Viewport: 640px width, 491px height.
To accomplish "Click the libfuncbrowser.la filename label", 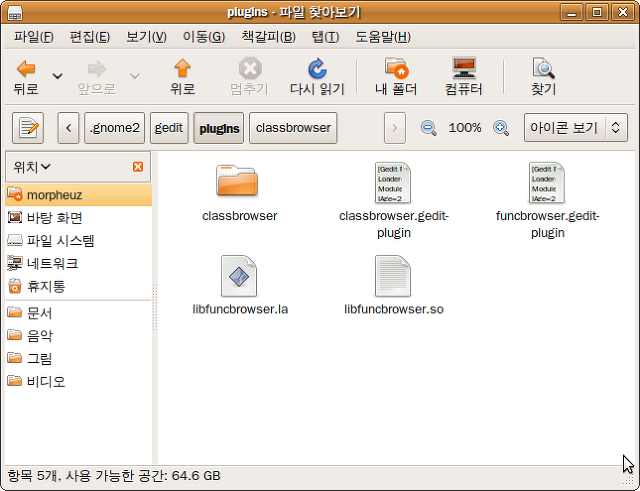I will pos(240,309).
